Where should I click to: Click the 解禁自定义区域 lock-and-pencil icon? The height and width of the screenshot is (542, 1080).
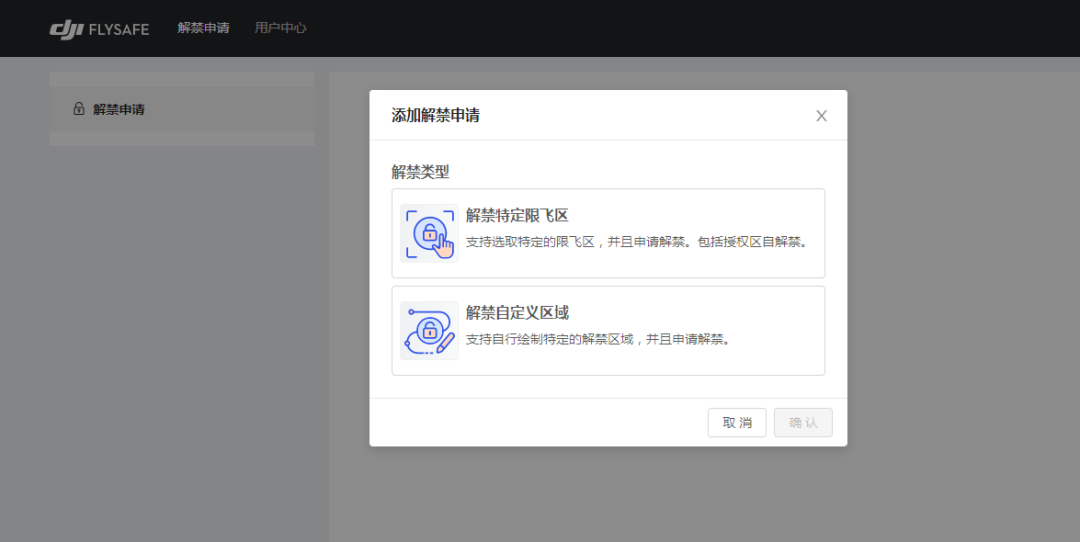tap(429, 331)
